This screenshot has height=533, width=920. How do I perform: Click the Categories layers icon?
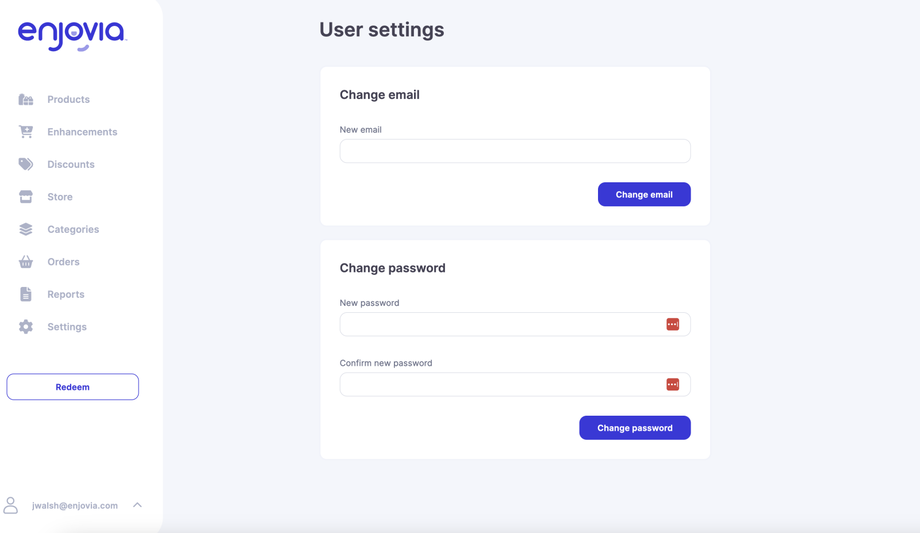coord(26,229)
